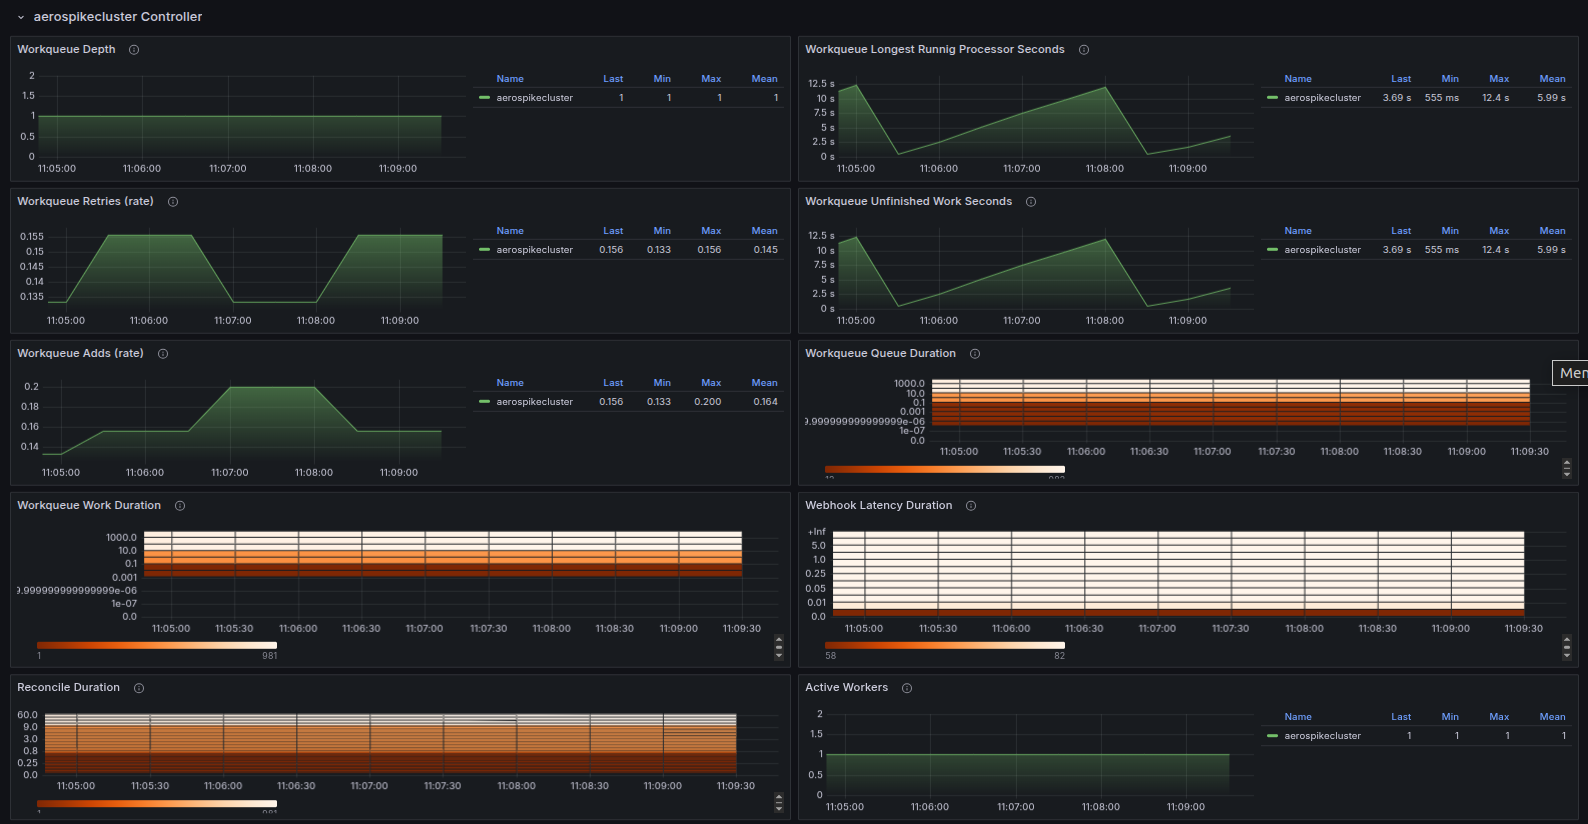Open the Active Workers panel title menu
The image size is (1588, 824).
point(846,688)
